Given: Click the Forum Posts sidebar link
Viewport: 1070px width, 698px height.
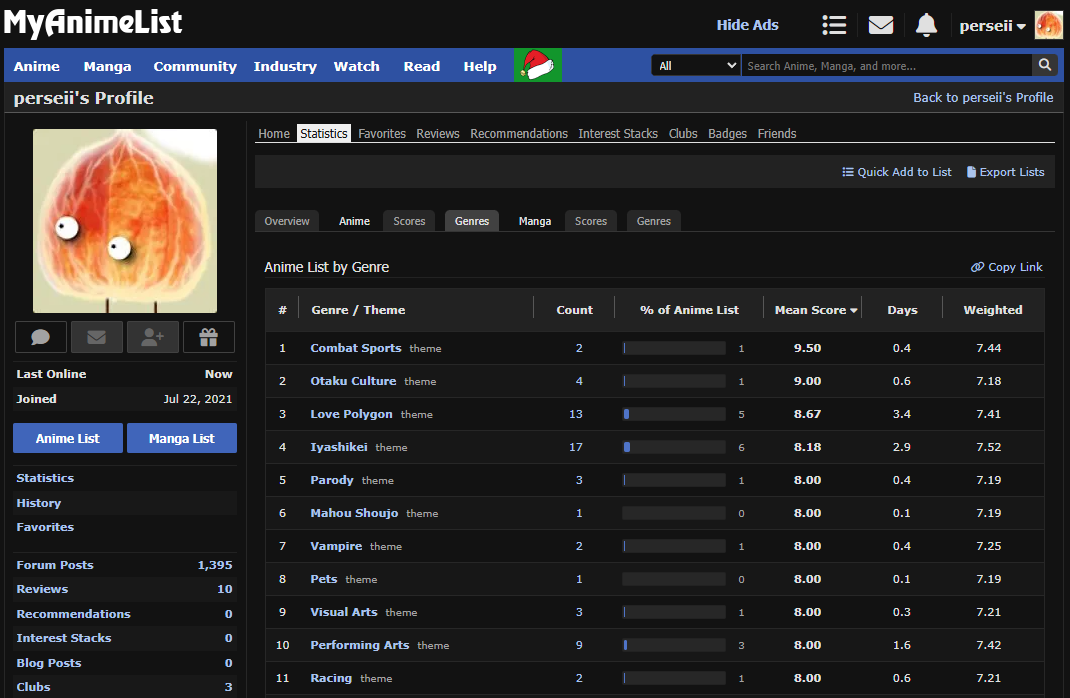Looking at the screenshot, I should [x=55, y=565].
